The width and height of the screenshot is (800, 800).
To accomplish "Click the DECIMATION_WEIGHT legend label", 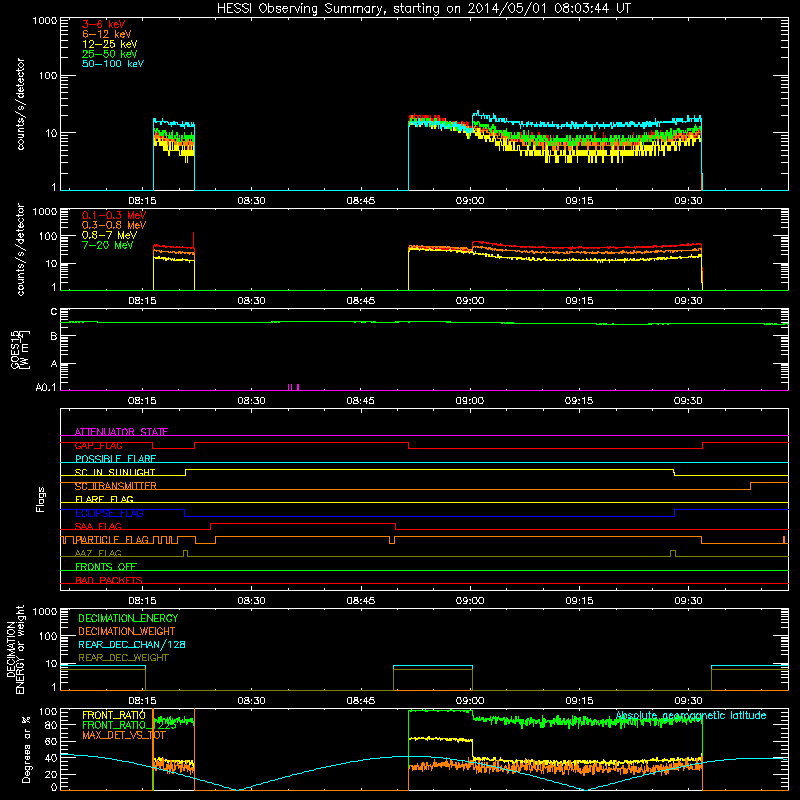I will [x=127, y=631].
